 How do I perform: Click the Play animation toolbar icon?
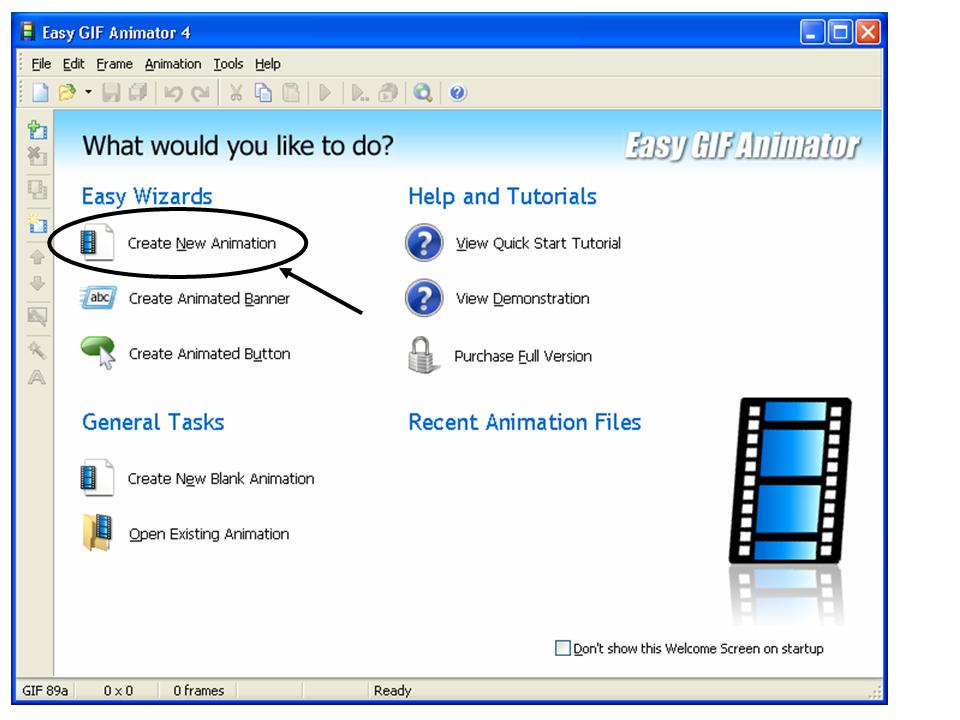click(x=325, y=93)
